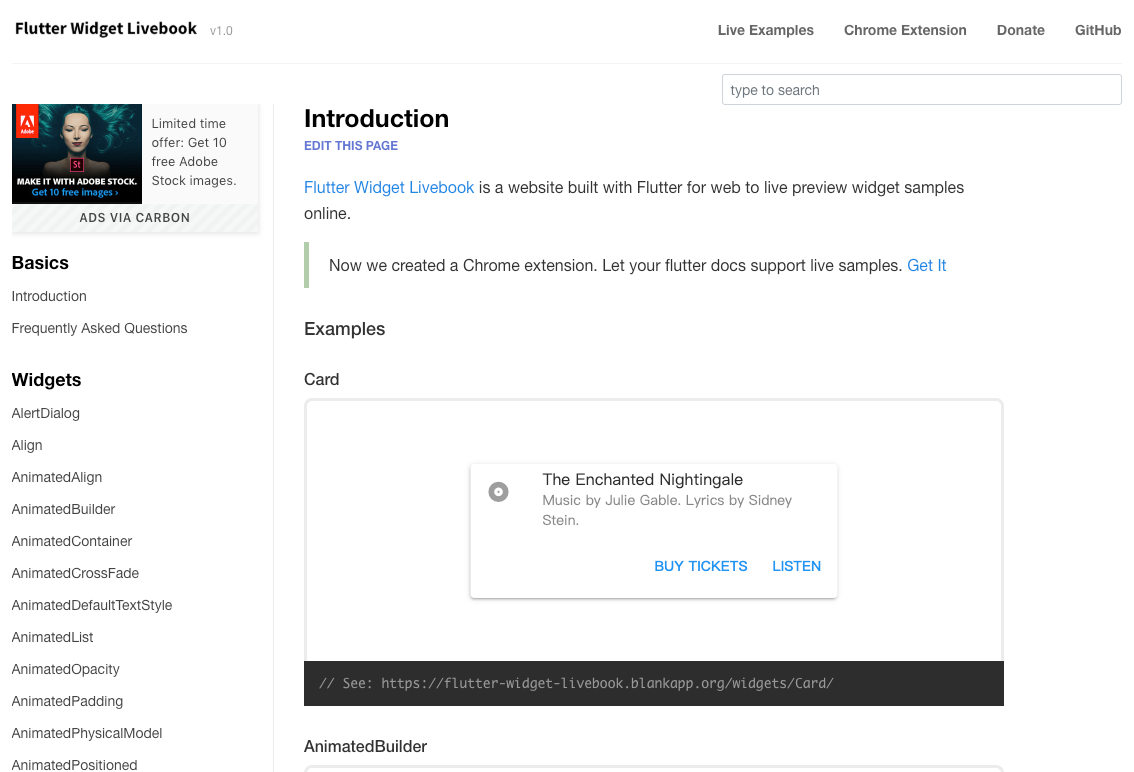
Task: Open Live Examples in top navigation
Action: click(x=765, y=30)
